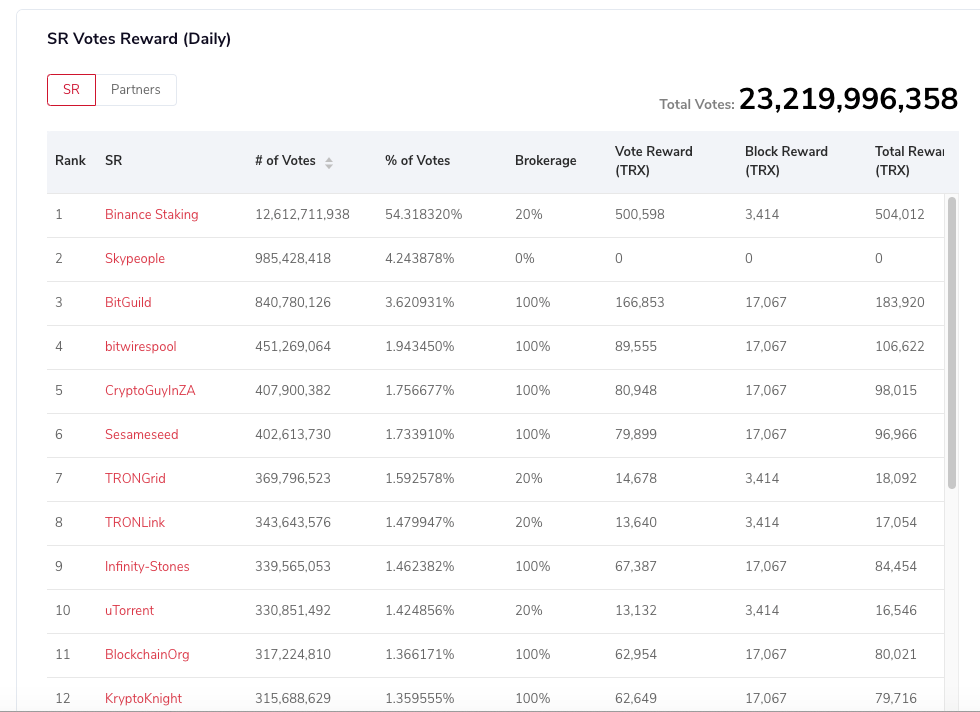
Task: Select vote reward cell 13,132
Action: coord(636,610)
